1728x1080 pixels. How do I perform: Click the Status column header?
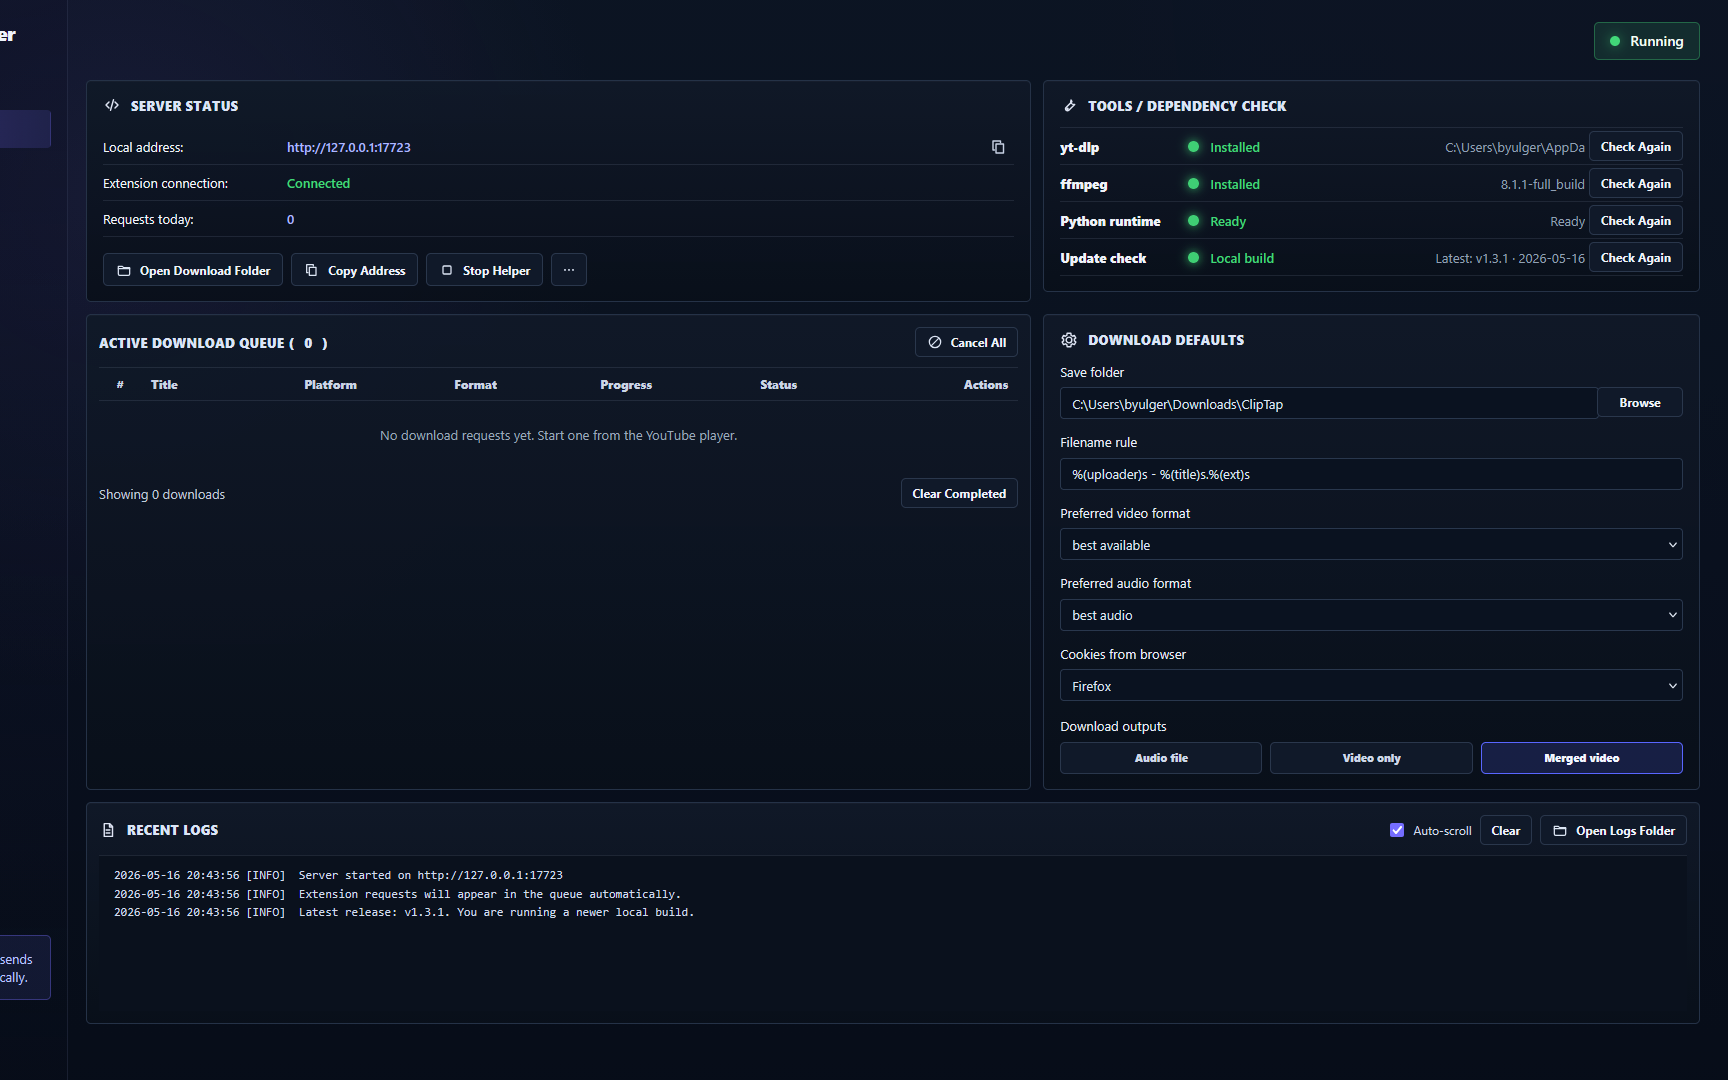(x=778, y=384)
